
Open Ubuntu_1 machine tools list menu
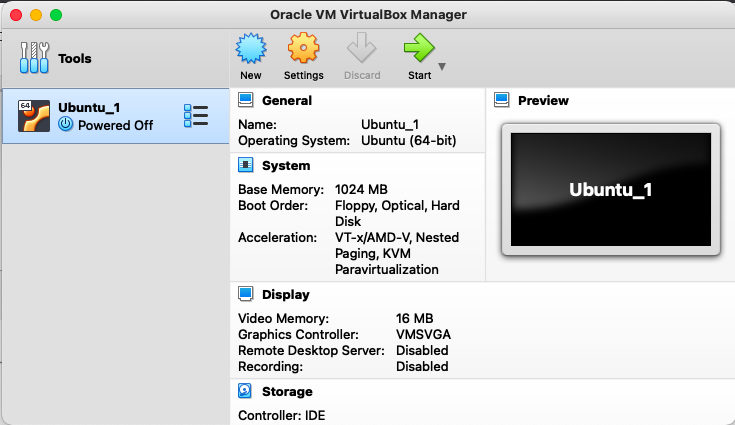coord(196,116)
